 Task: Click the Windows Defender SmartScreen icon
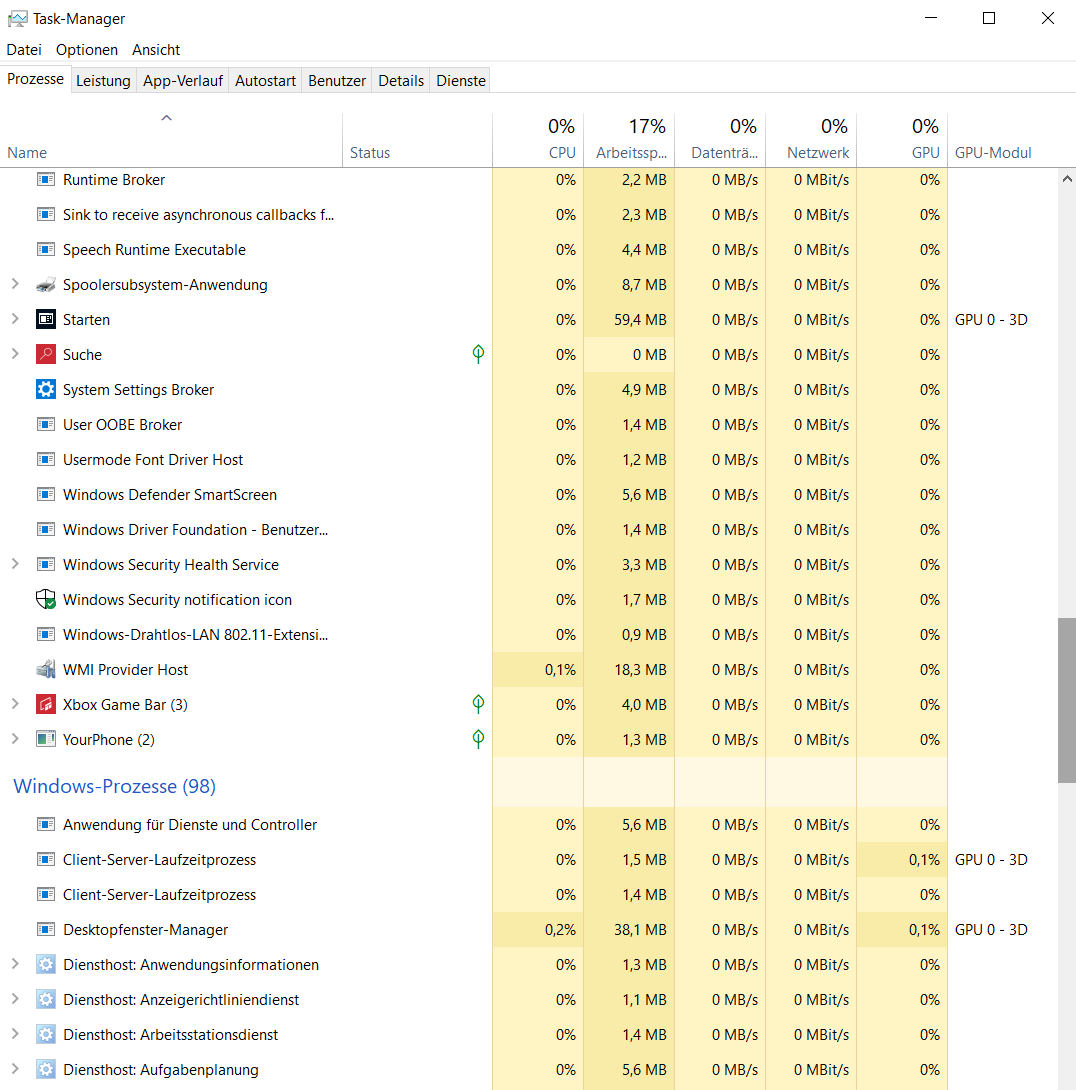pyautogui.click(x=46, y=494)
